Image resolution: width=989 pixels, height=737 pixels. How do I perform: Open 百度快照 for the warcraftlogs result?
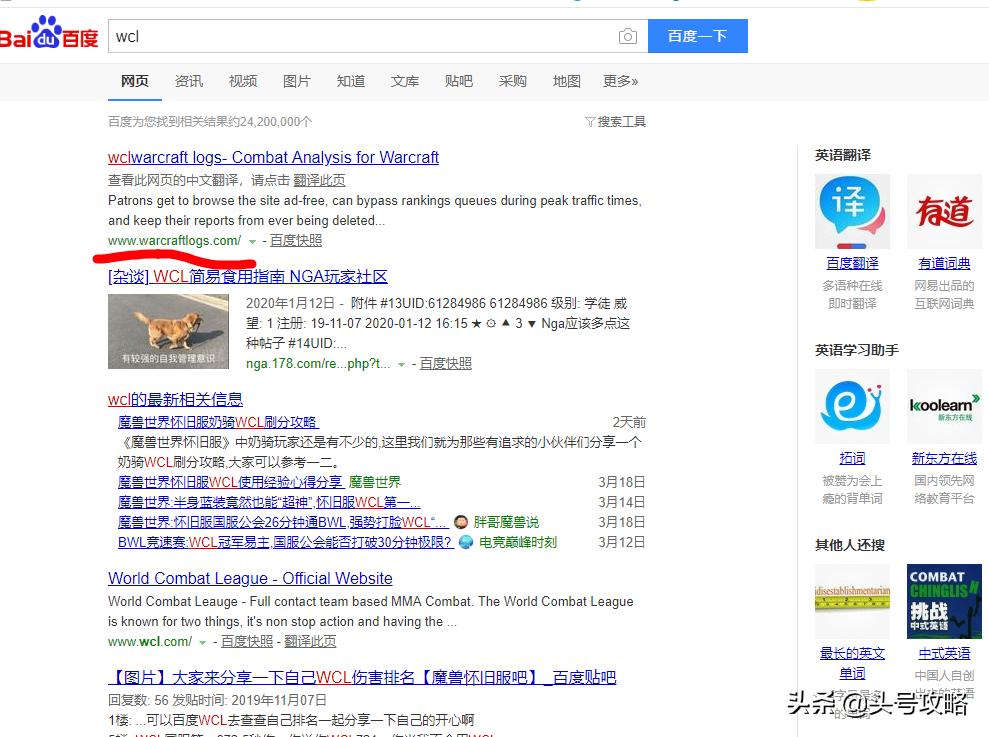point(296,240)
